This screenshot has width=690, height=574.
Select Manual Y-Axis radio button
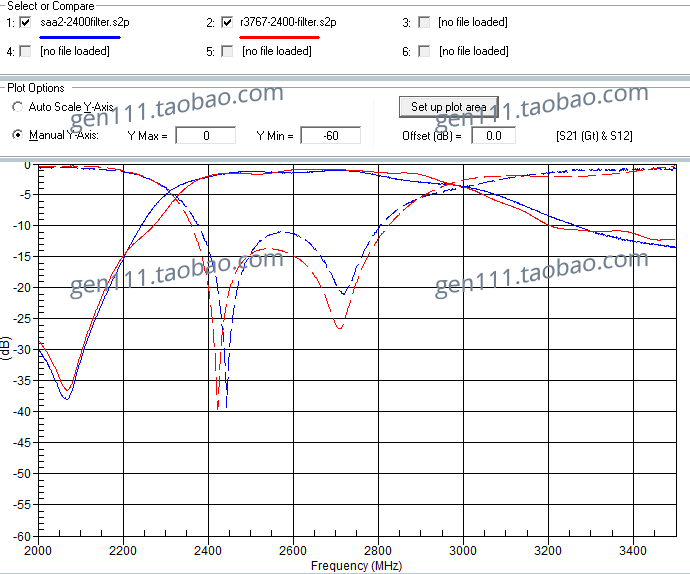[x=18, y=135]
